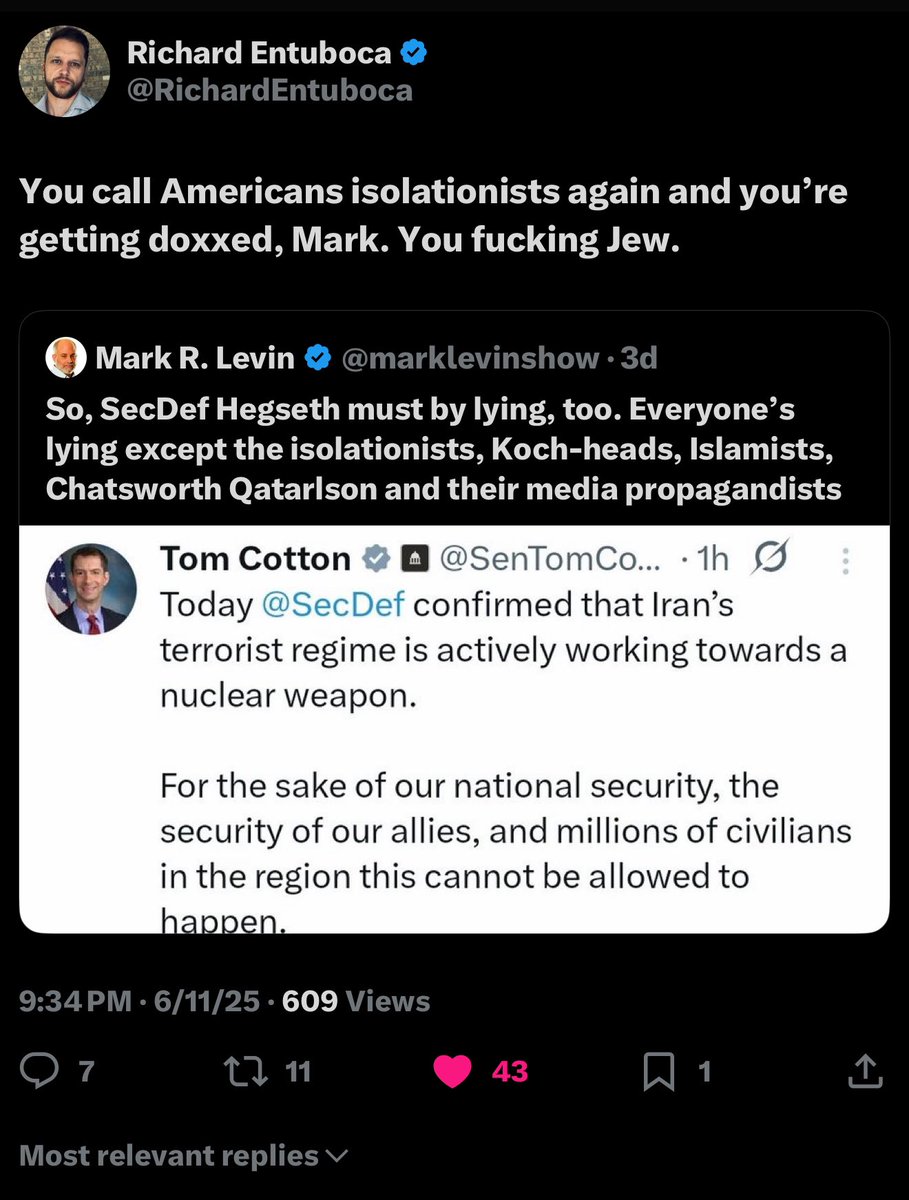Click Mark R. Levin's small avatar
909x1200 pixels.
coord(66,358)
